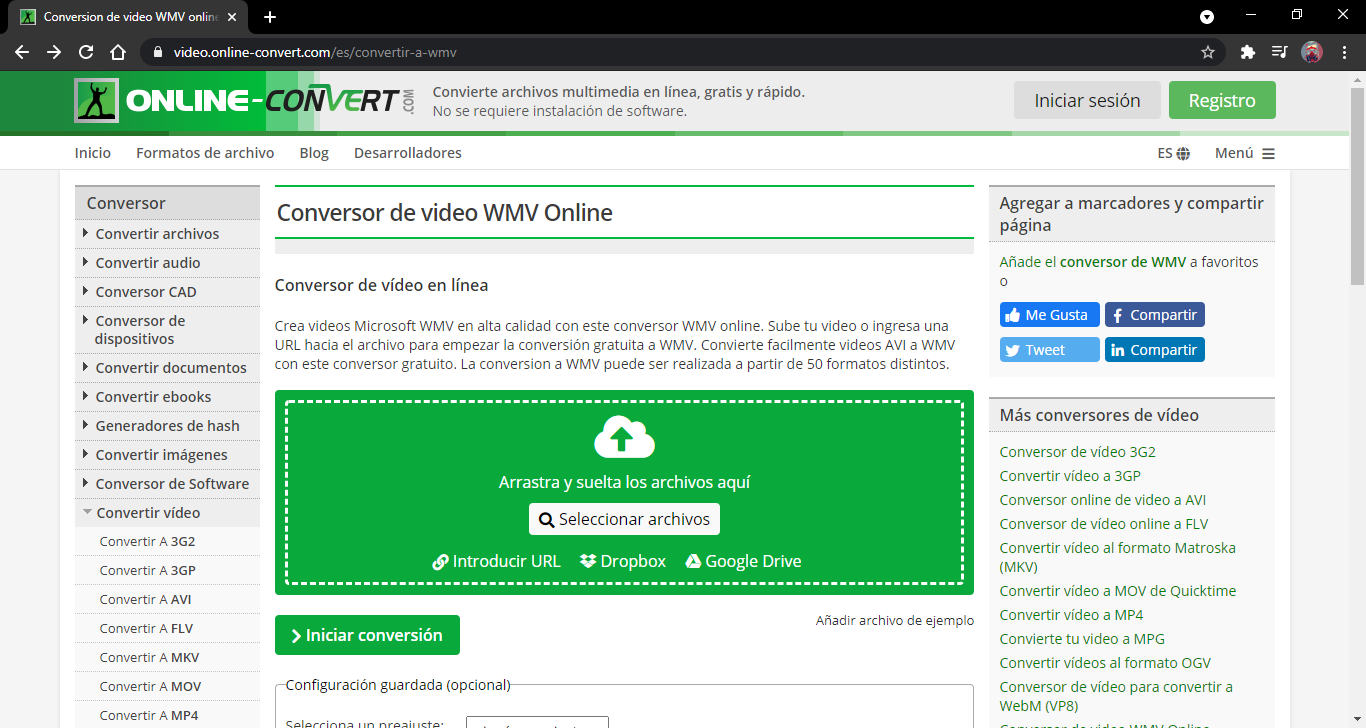Share on Facebook with Compartir button
1366x728 pixels.
tap(1155, 315)
